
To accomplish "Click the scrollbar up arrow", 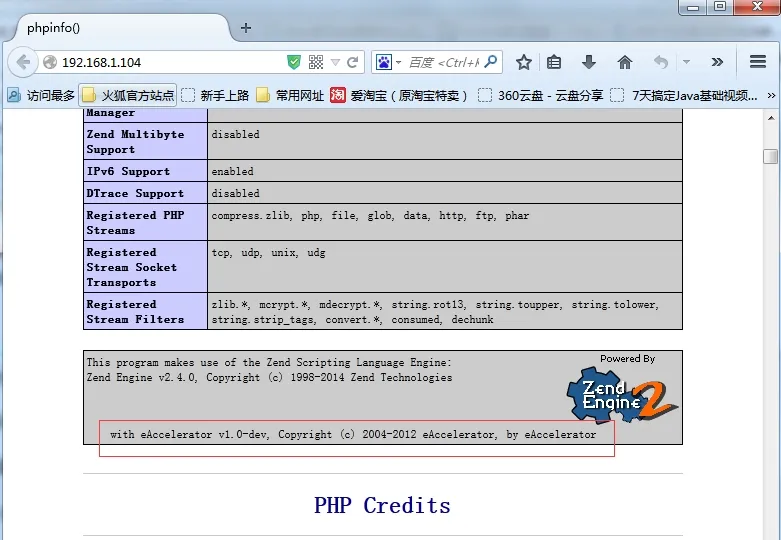I will point(771,119).
